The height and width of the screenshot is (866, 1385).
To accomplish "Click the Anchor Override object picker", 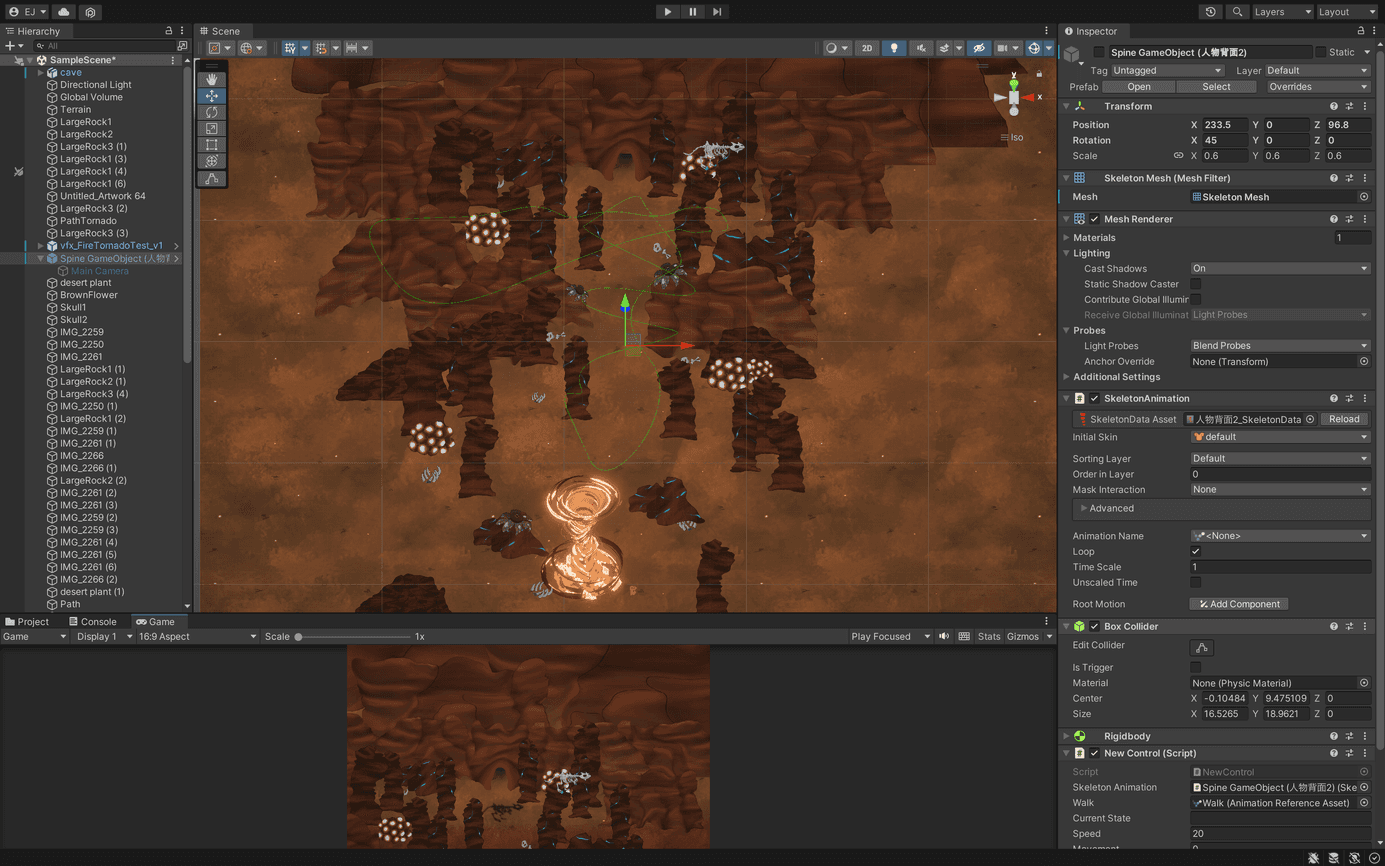I will pos(1364,361).
